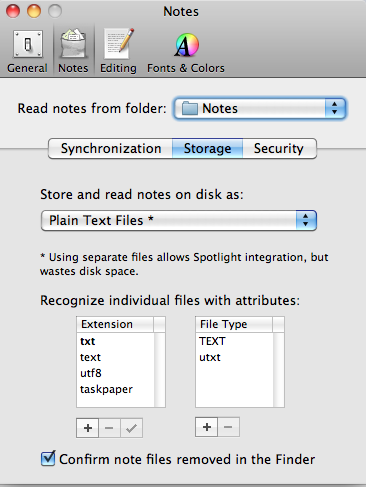The width and height of the screenshot is (366, 487).
Task: Select the utxt file type row
Action: (x=235, y=357)
